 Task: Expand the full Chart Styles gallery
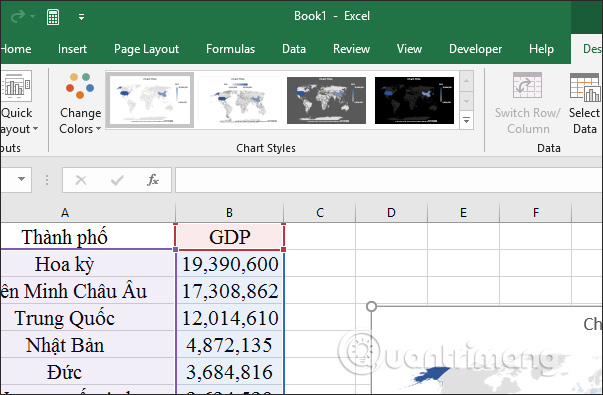tap(466, 120)
